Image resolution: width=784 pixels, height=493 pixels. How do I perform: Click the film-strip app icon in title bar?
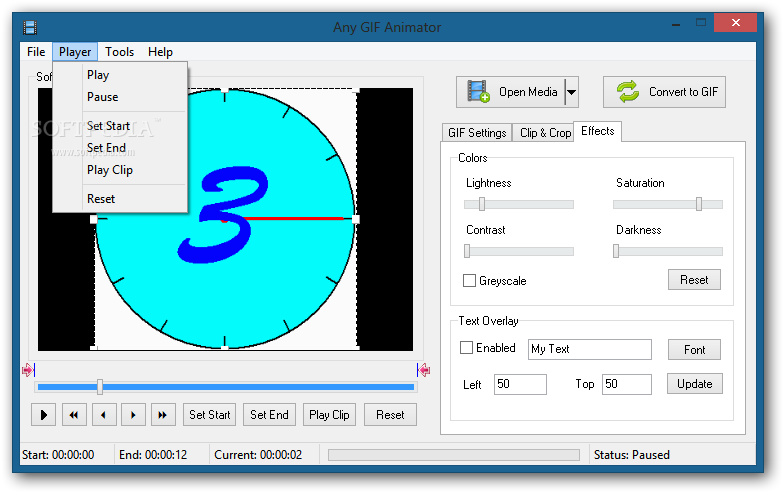tap(30, 27)
